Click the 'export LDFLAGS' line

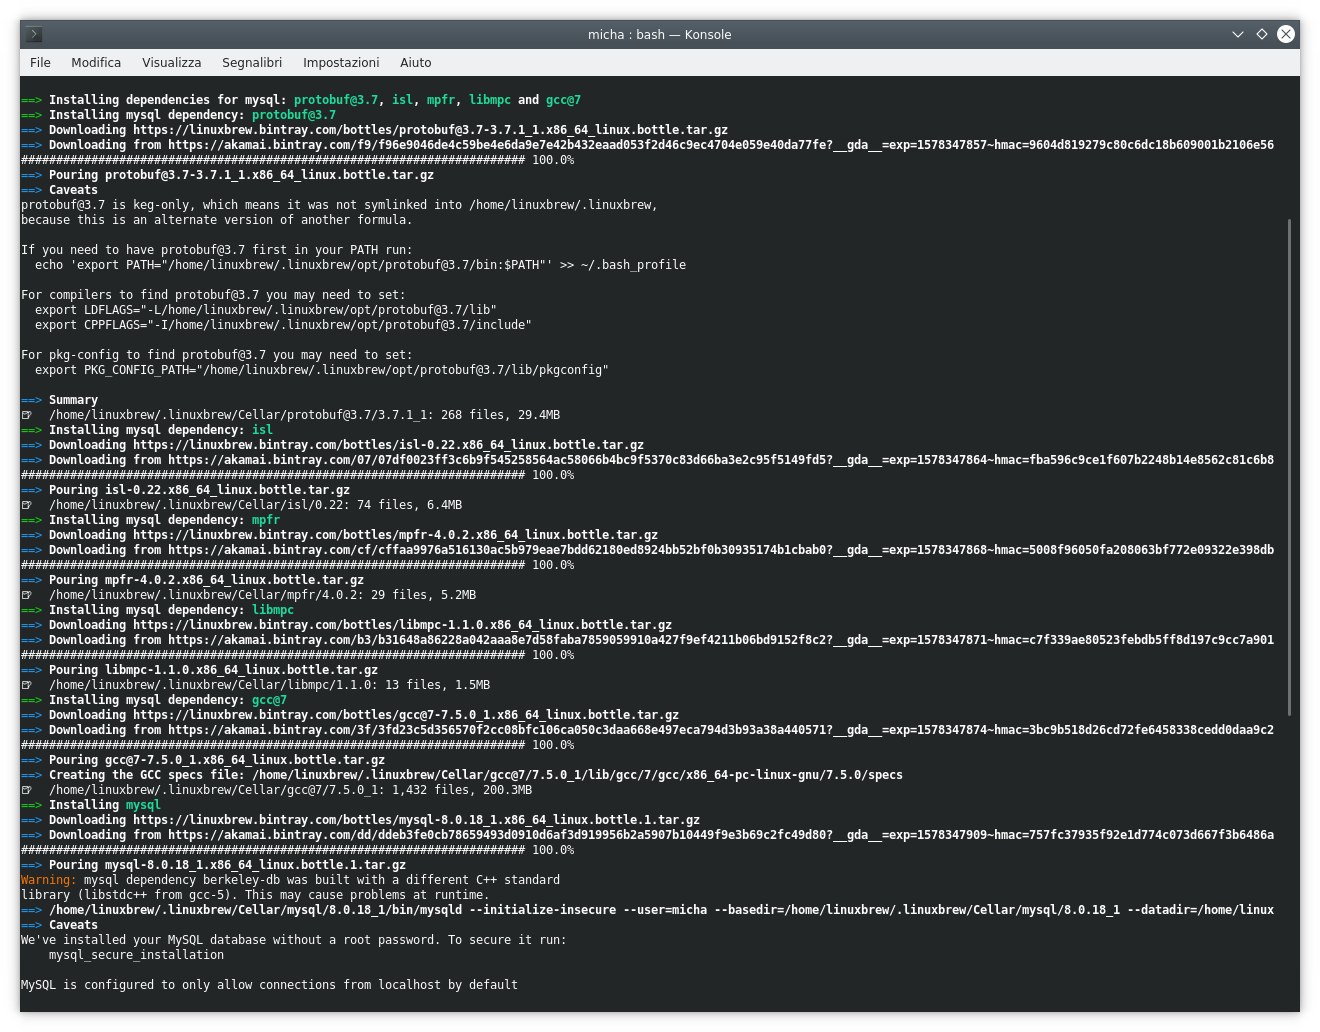tap(265, 310)
